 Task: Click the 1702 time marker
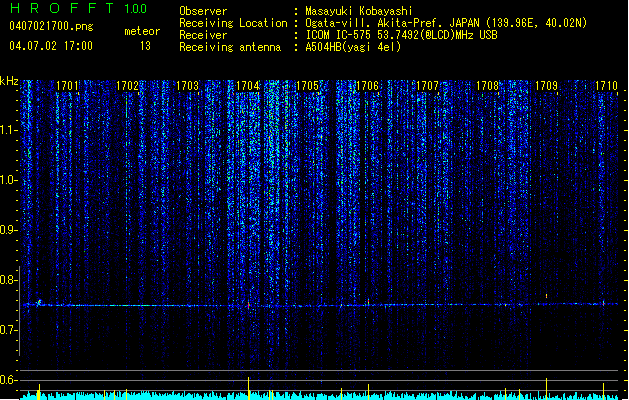tap(127, 86)
